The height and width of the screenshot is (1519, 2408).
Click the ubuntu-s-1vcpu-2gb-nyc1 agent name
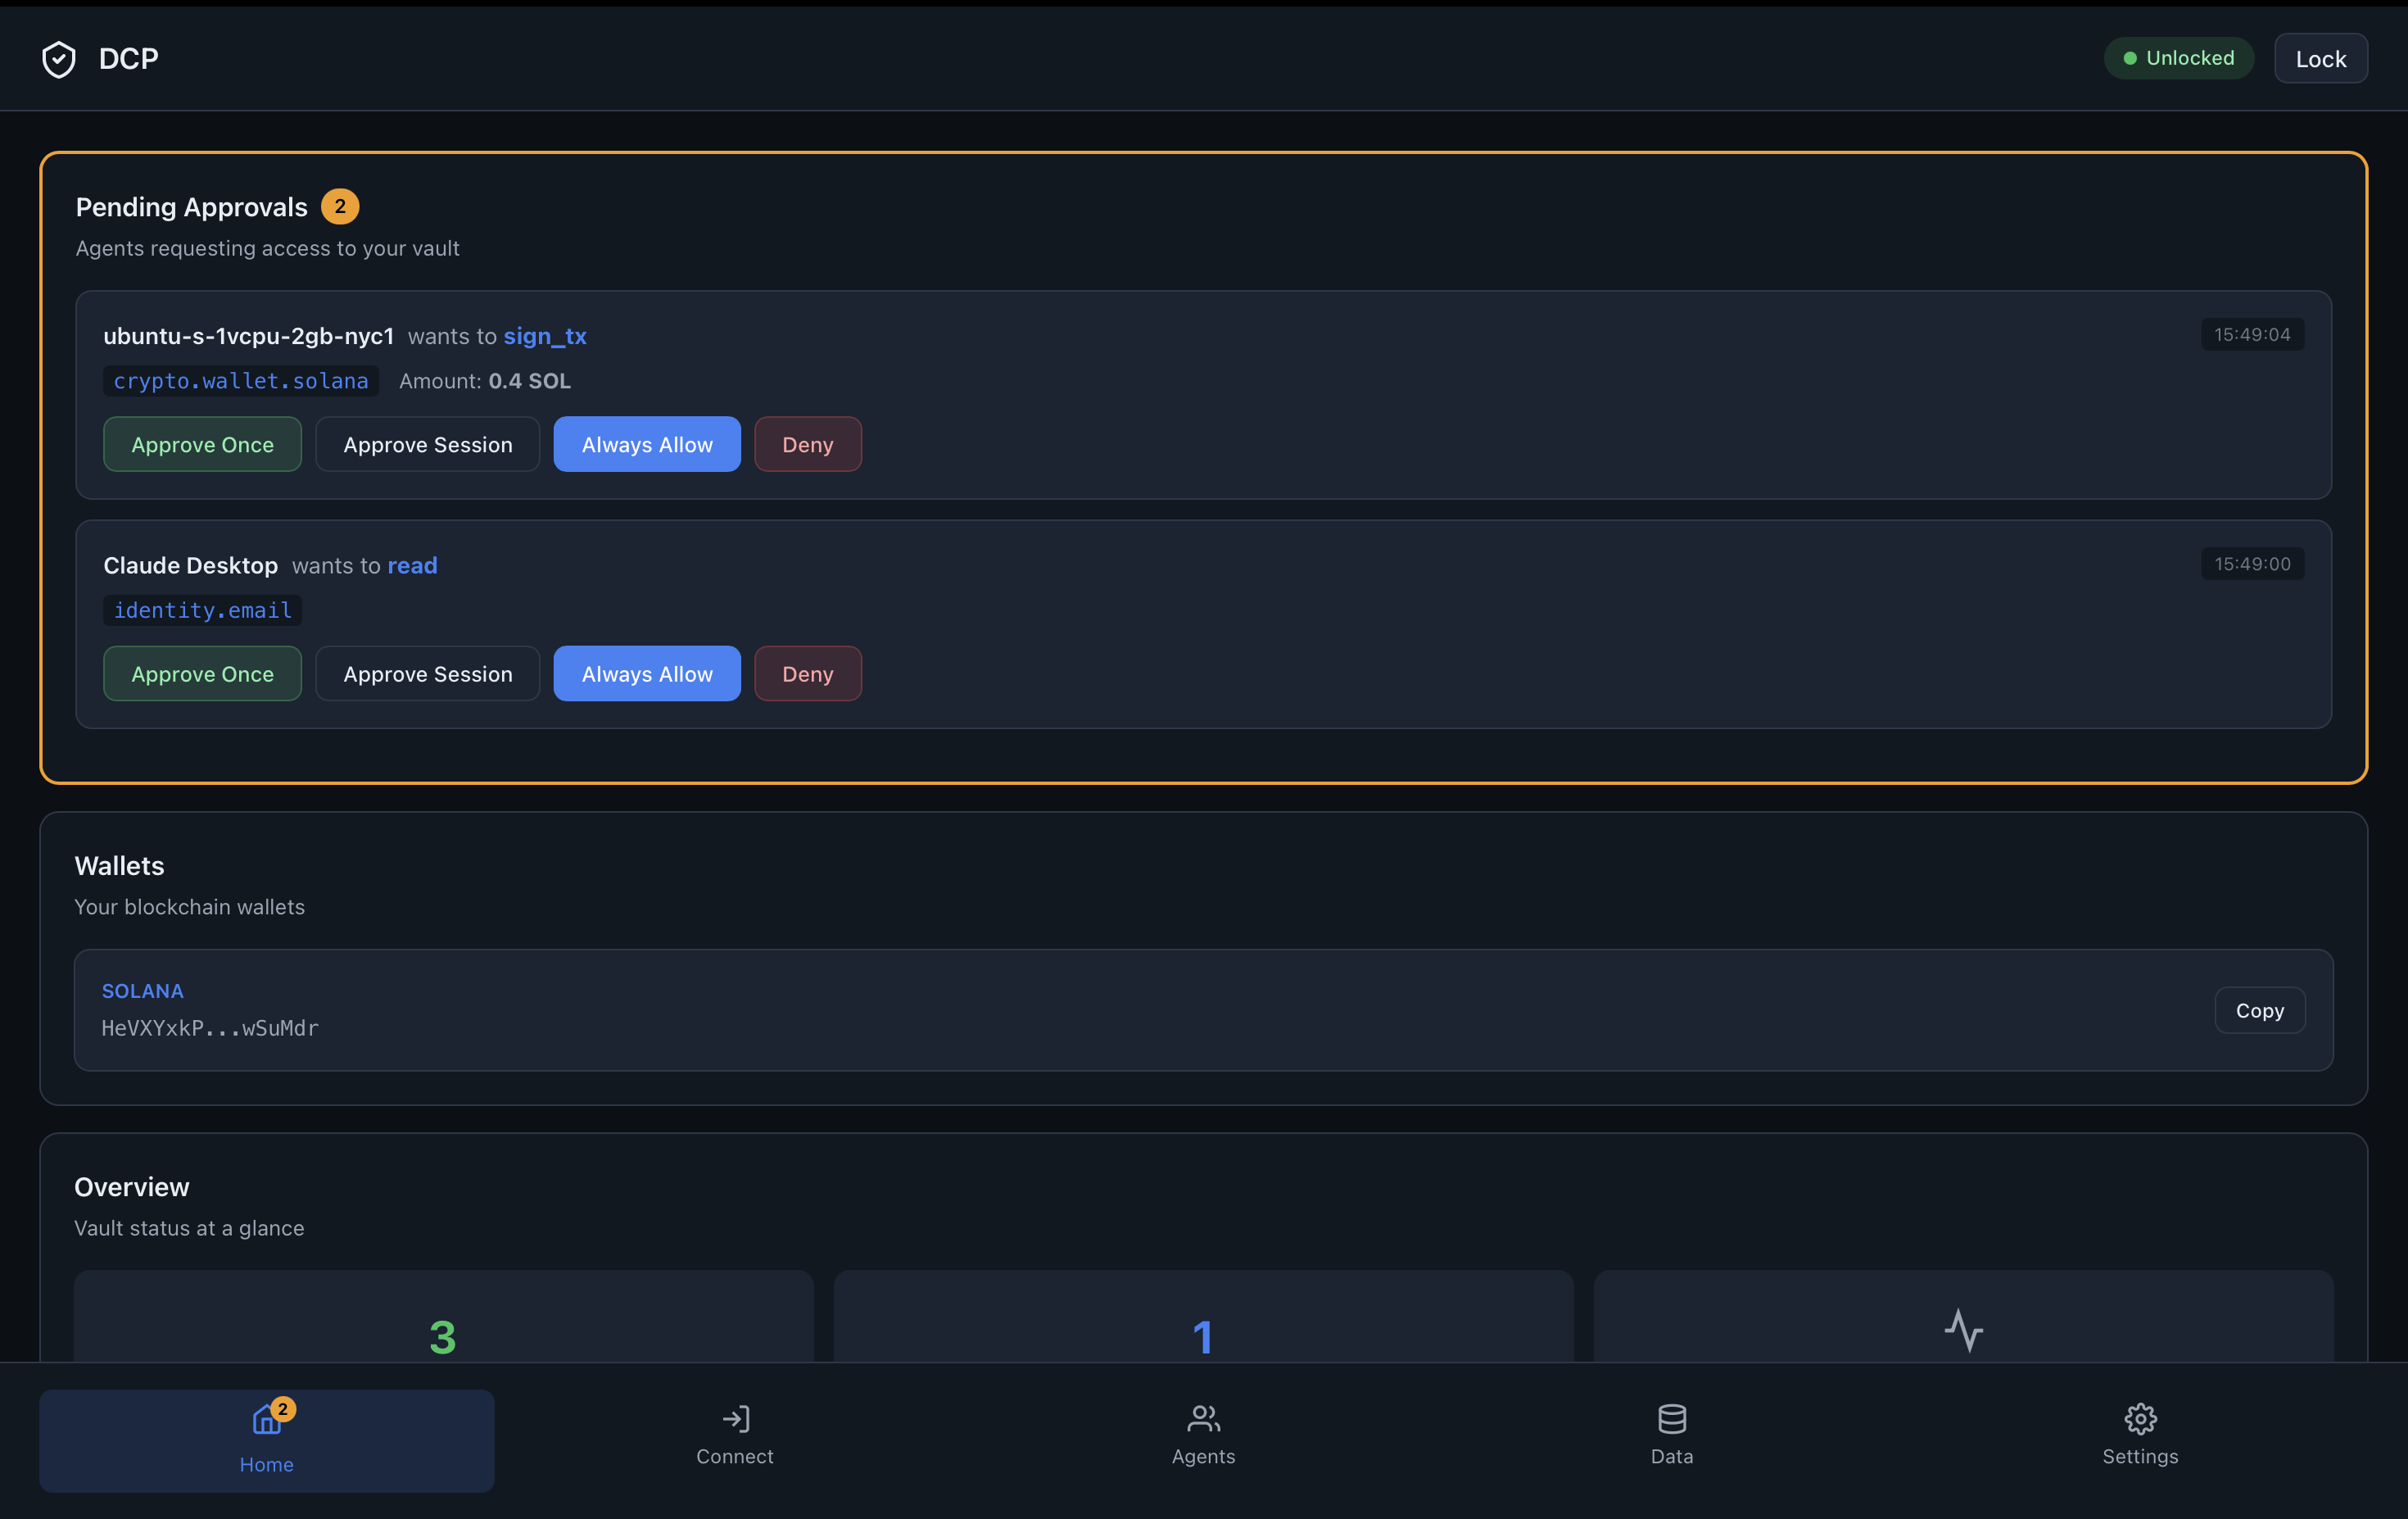(248, 336)
